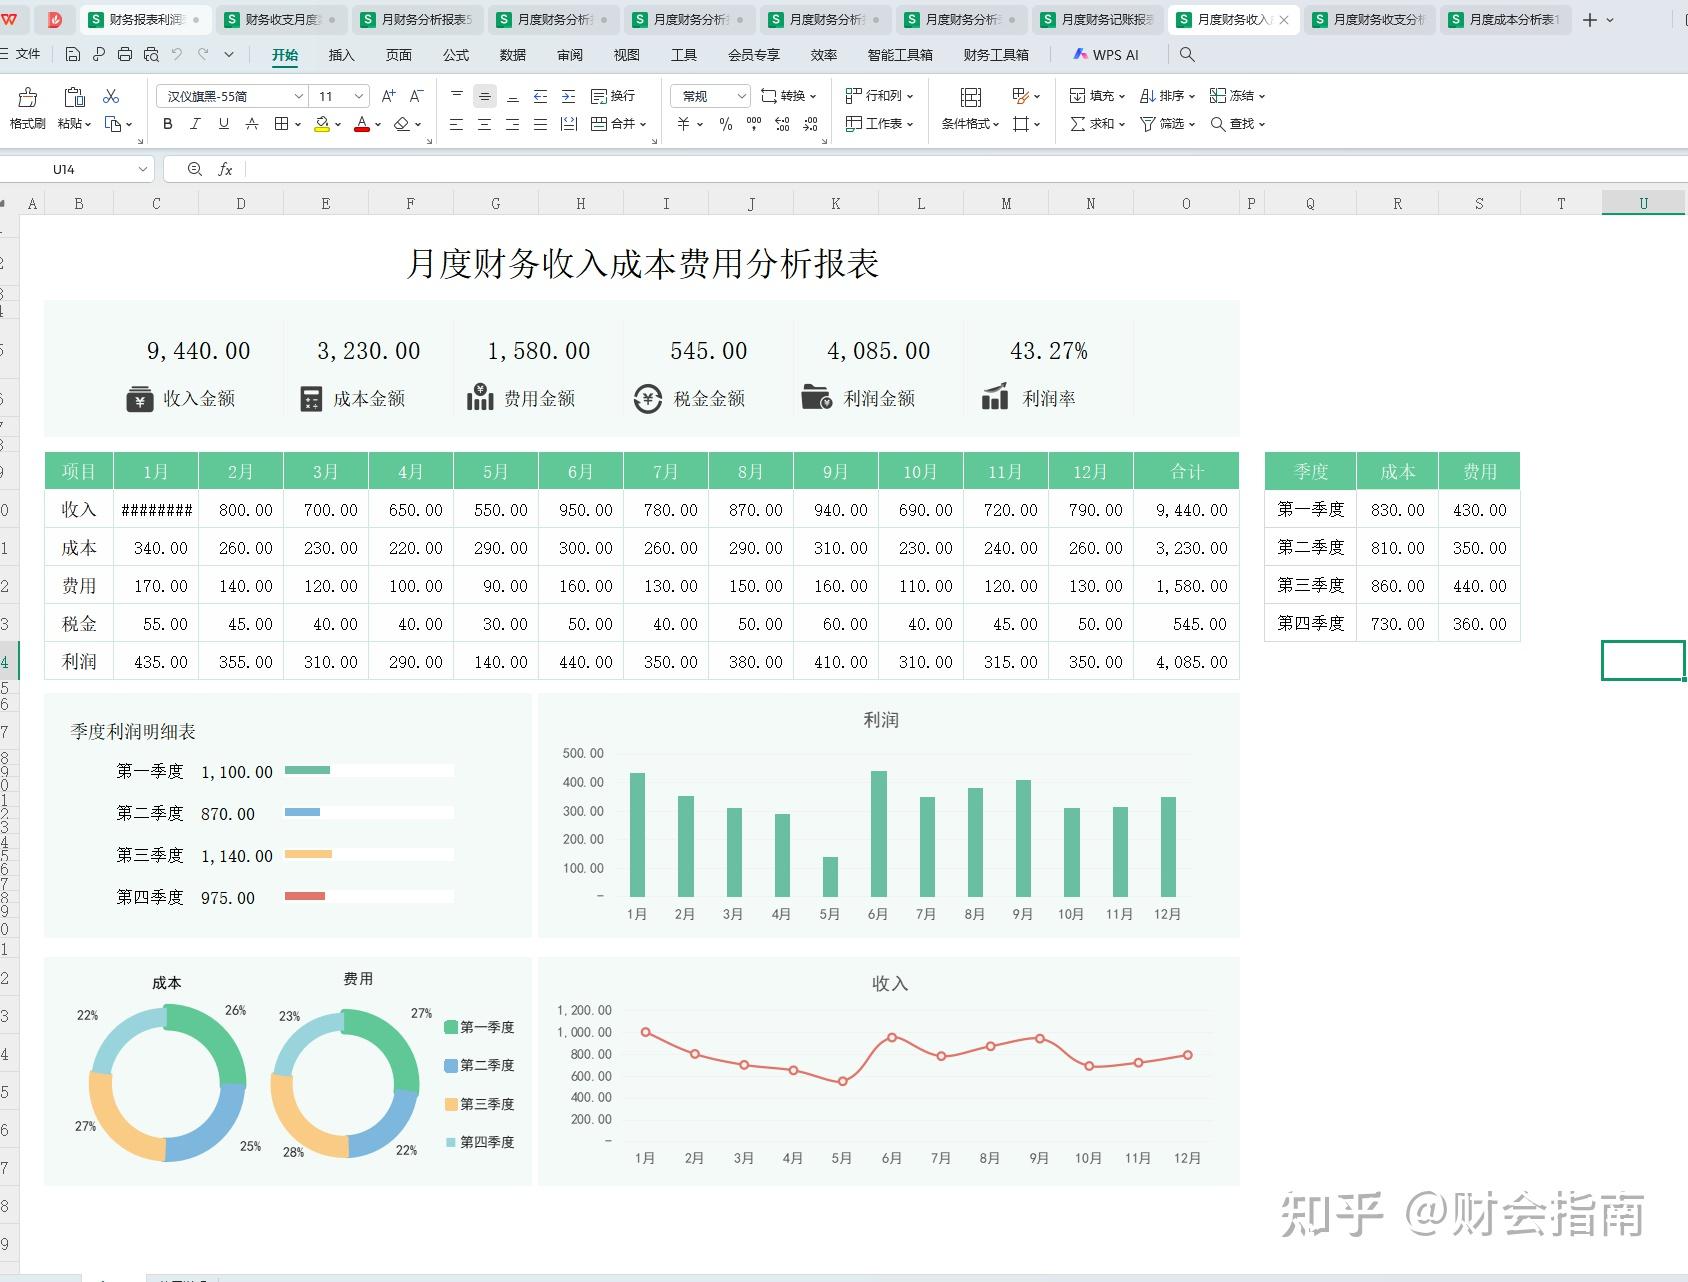Screen dimensions: 1688x1282
Task: Click the Redo arrow icon
Action: tap(203, 55)
